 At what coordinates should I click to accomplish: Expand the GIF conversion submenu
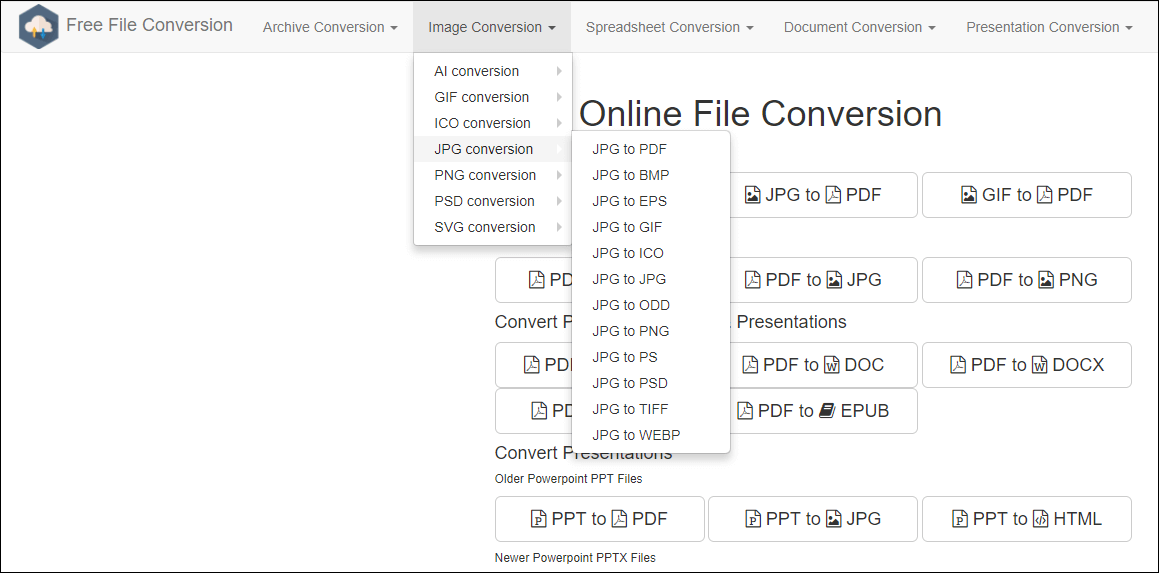pos(492,97)
